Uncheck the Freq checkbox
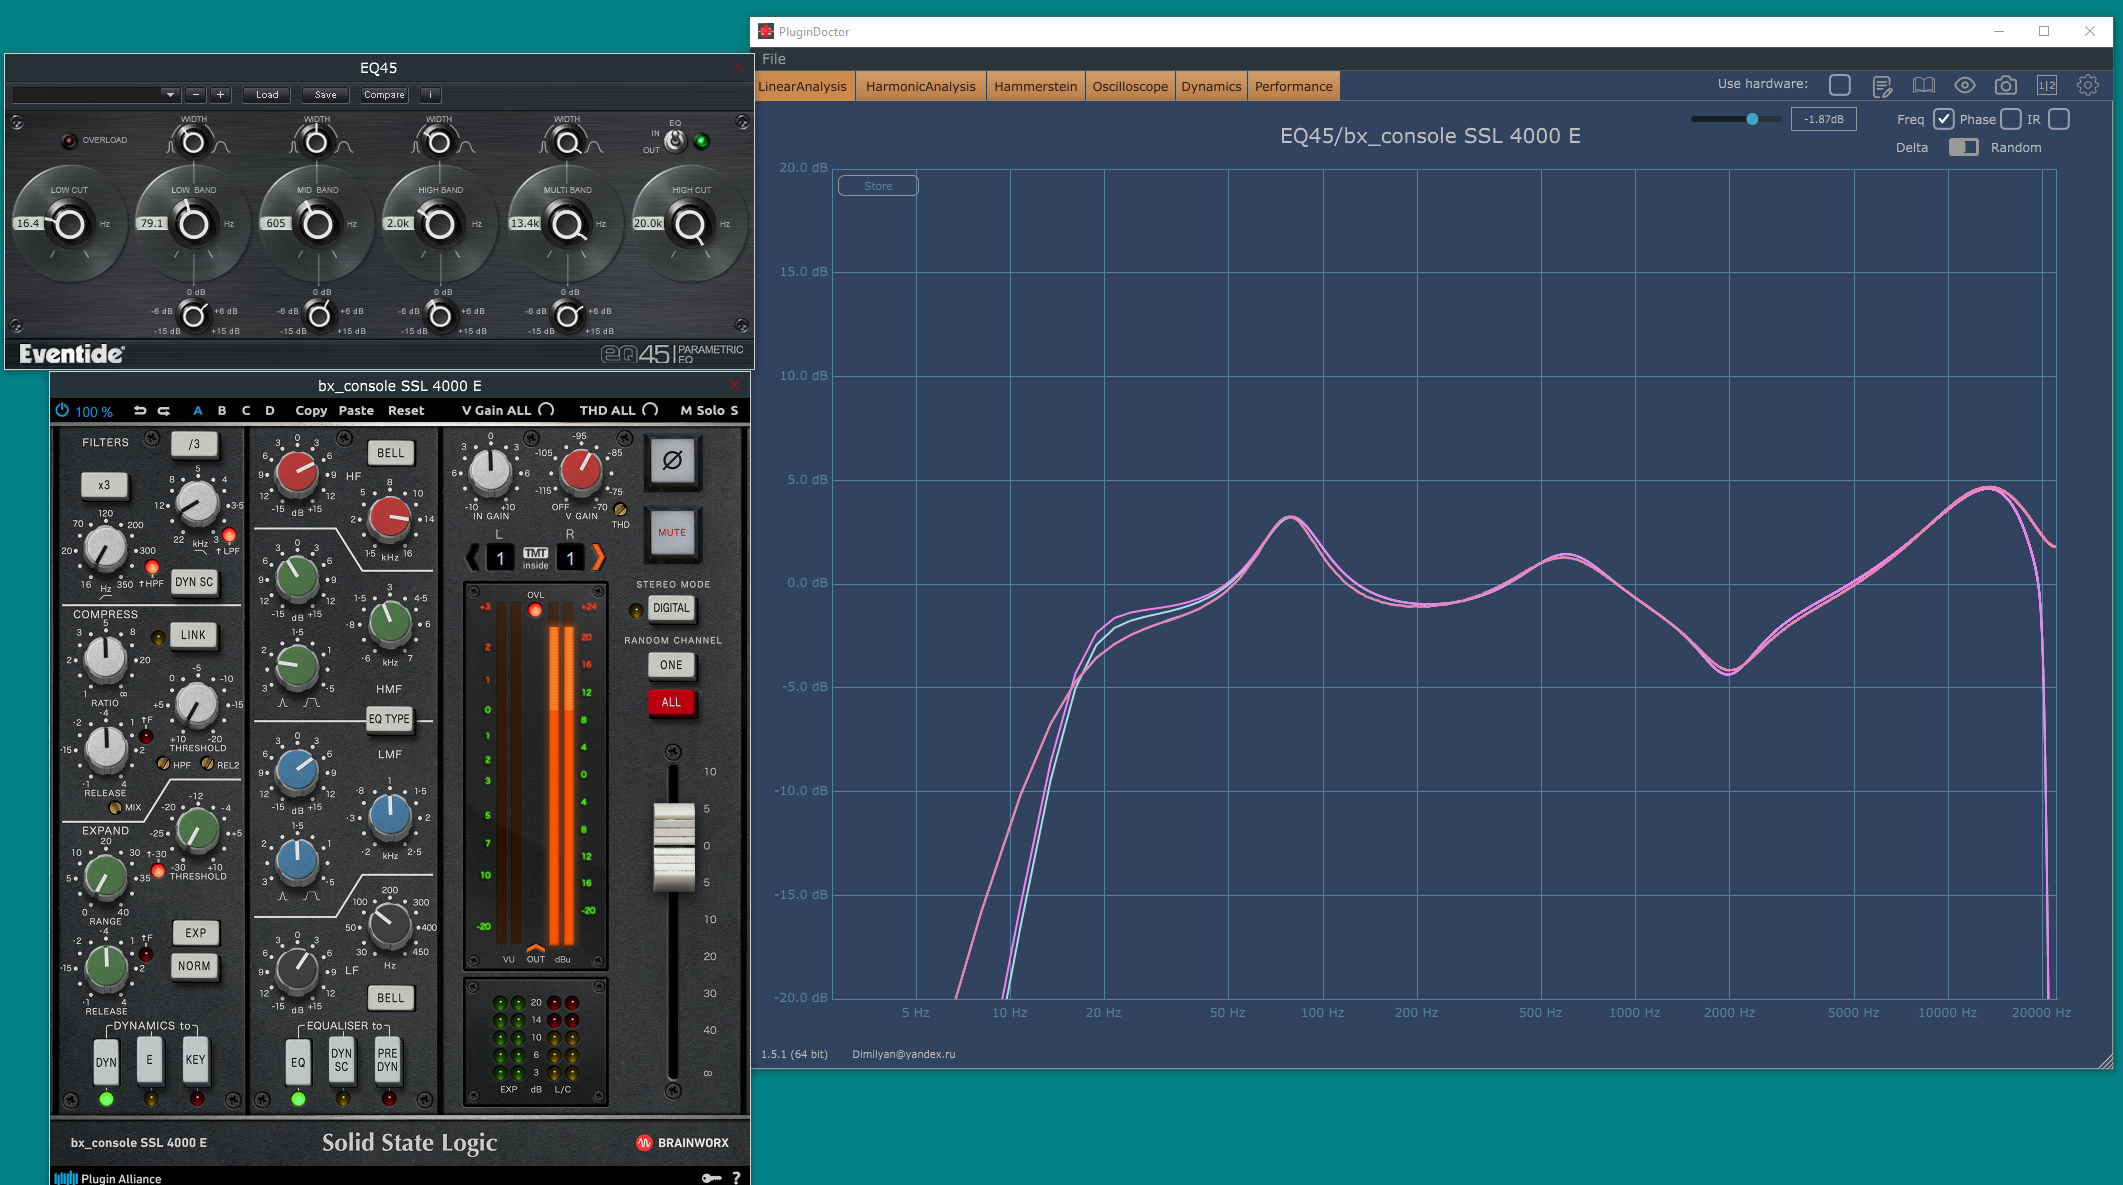 click(x=1943, y=119)
